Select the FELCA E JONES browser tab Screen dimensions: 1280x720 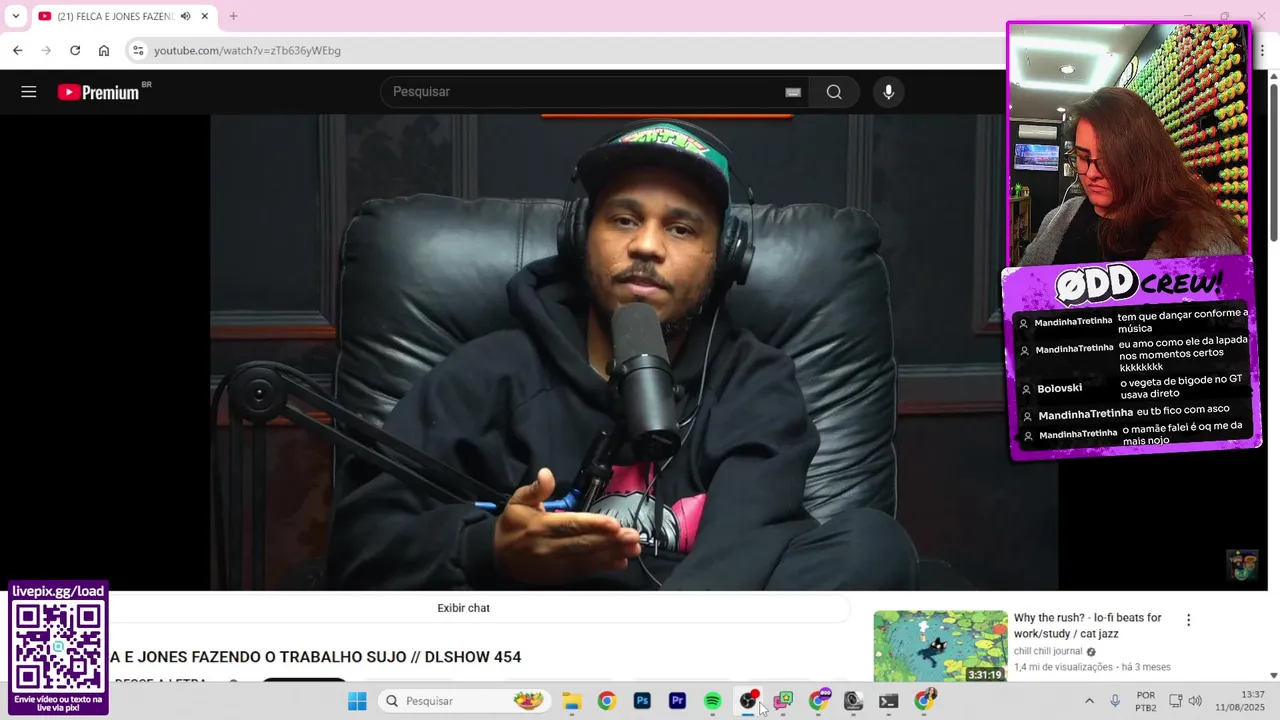click(122, 16)
